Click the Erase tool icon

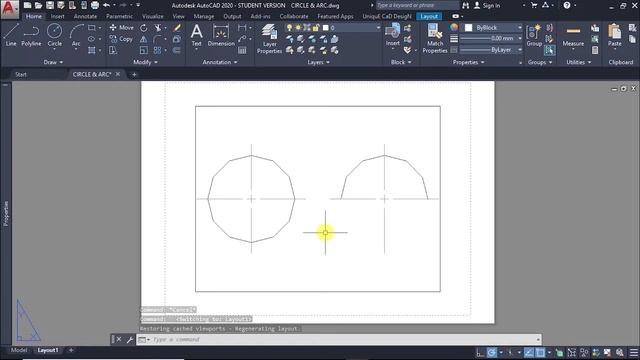click(177, 28)
